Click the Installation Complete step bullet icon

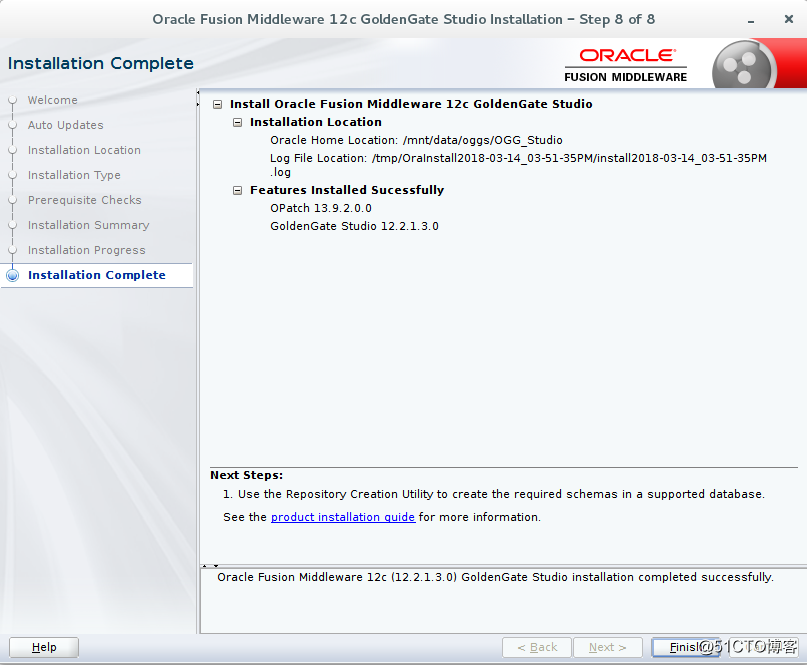coord(13,275)
